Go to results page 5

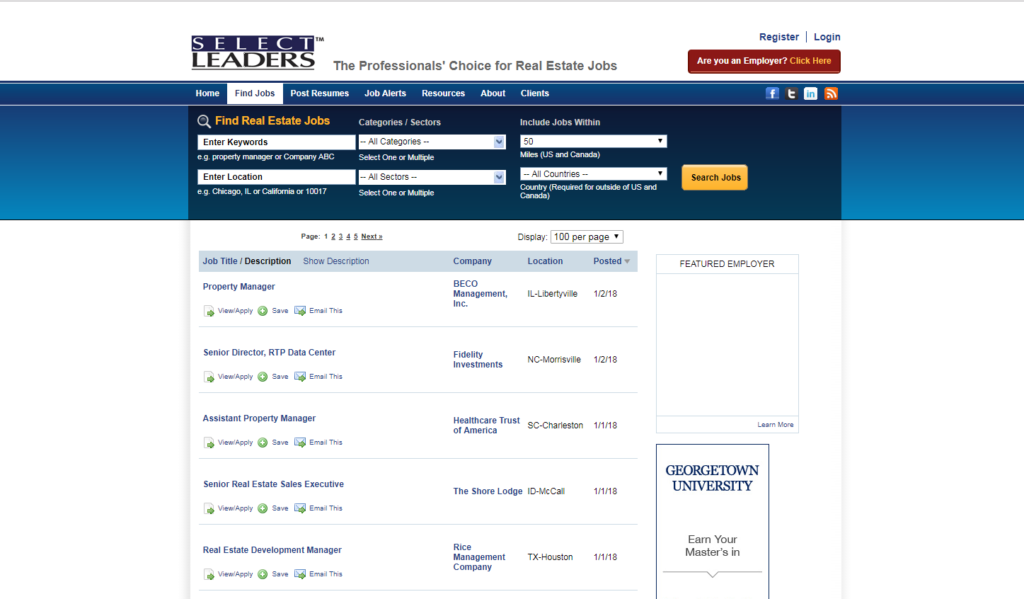point(355,236)
